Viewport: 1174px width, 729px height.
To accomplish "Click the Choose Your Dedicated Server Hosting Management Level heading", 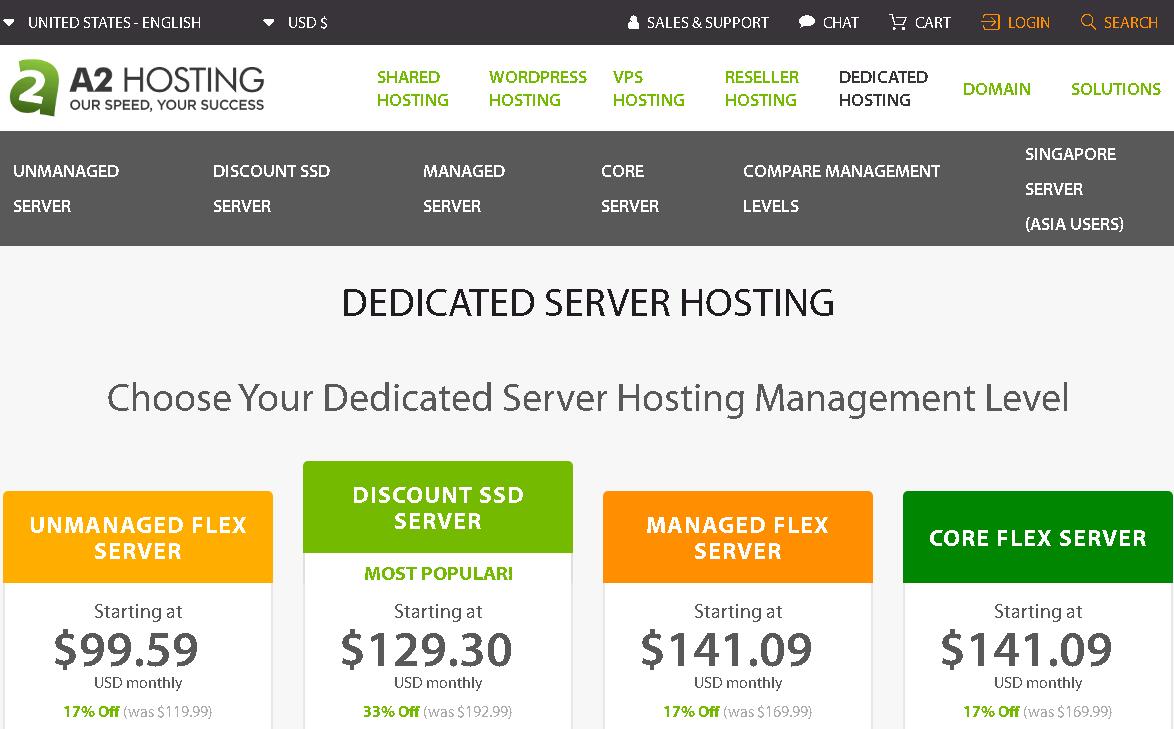I will click(x=588, y=398).
